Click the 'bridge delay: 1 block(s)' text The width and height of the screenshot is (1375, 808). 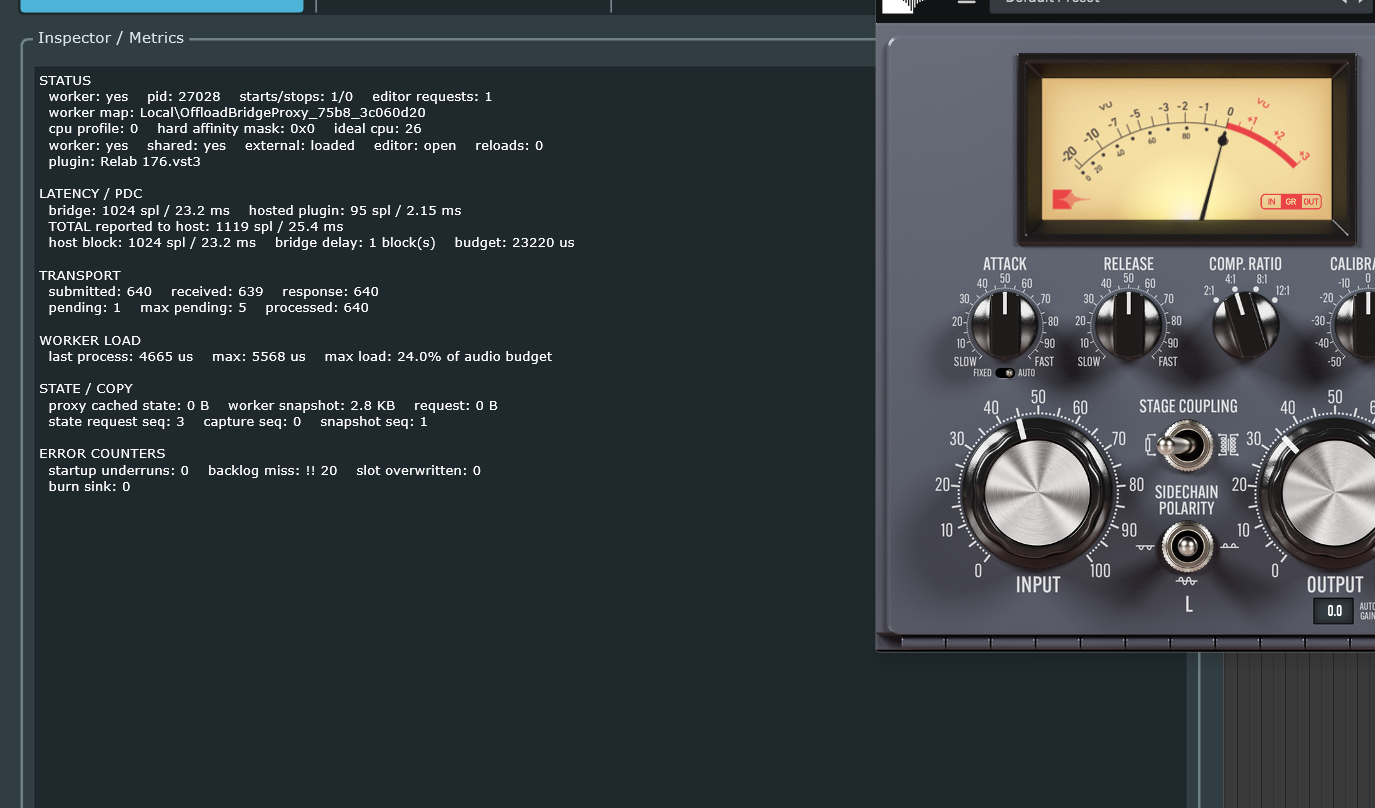click(x=355, y=242)
